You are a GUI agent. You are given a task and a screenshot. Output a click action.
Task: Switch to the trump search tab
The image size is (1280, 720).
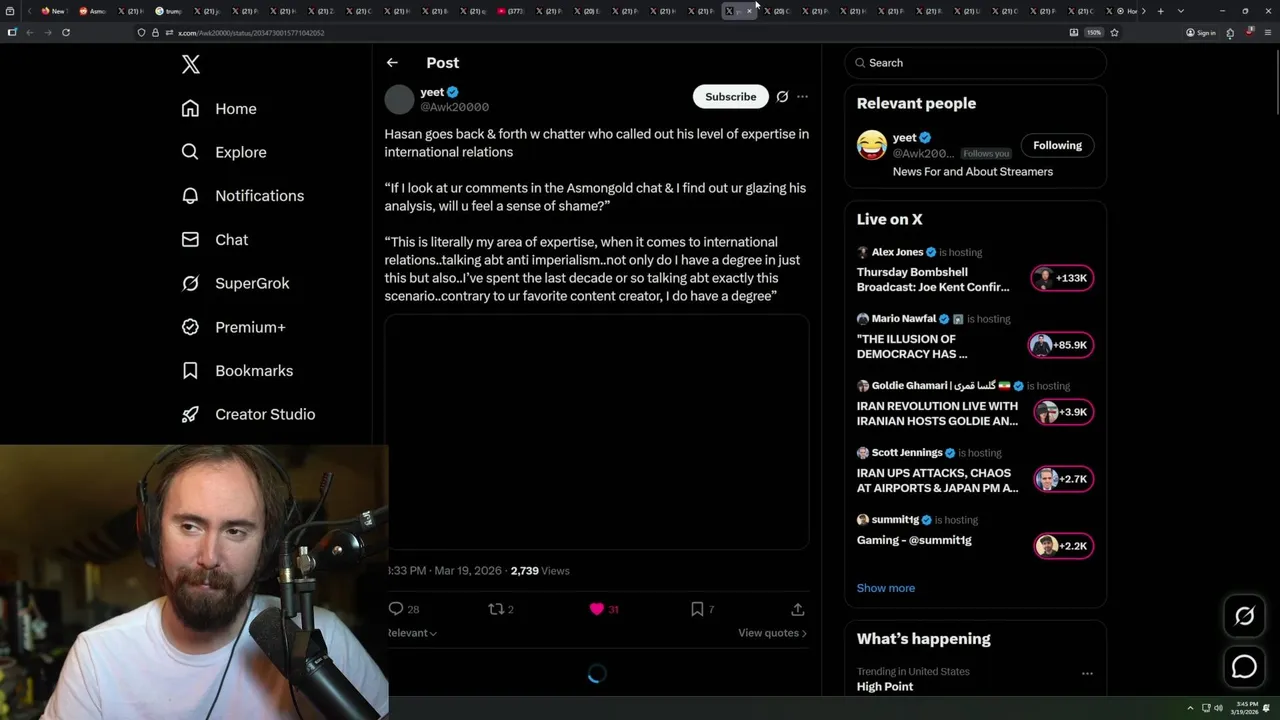click(x=168, y=11)
